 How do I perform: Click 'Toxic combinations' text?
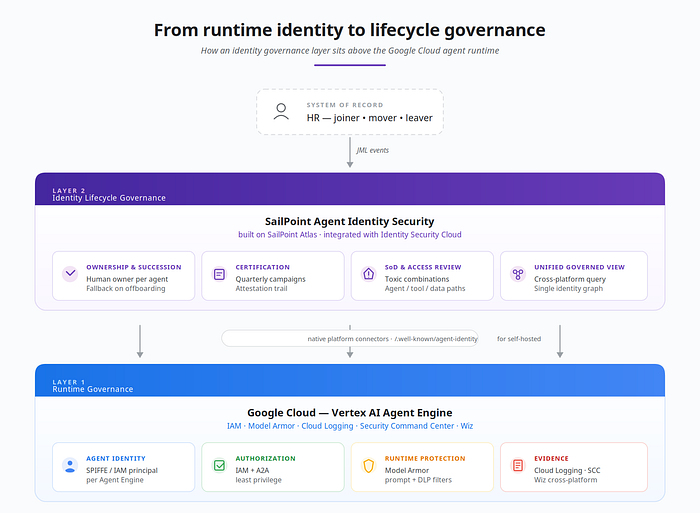click(417, 279)
